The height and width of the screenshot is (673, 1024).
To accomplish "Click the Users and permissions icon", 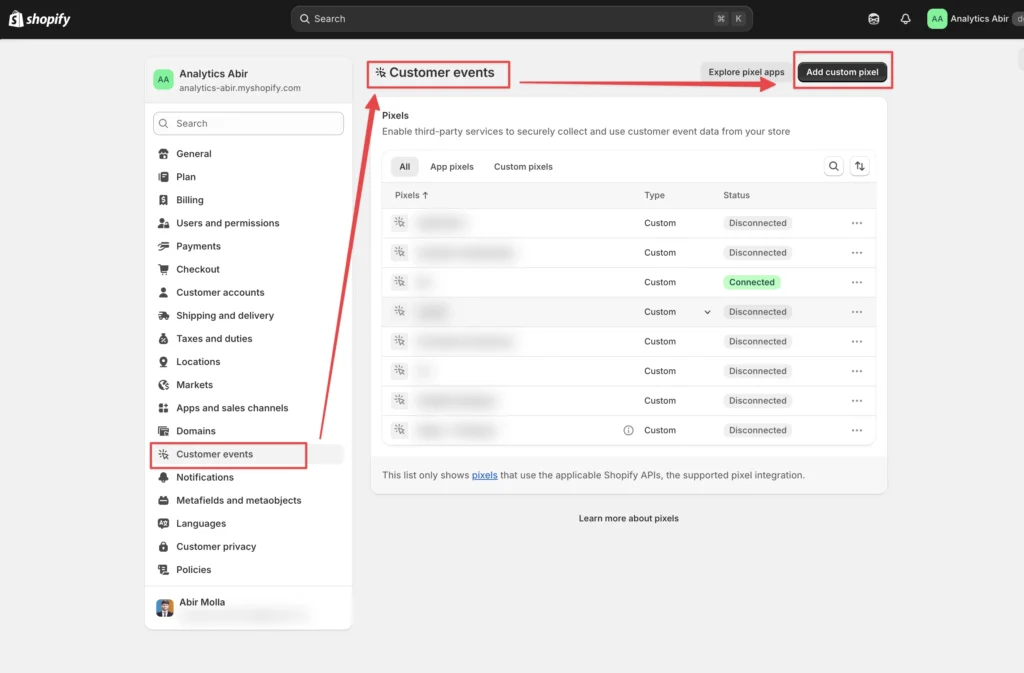I will (x=163, y=223).
